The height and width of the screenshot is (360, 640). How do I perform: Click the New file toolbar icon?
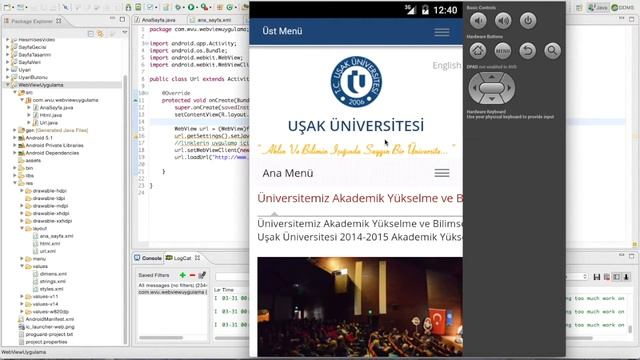click(7, 7)
